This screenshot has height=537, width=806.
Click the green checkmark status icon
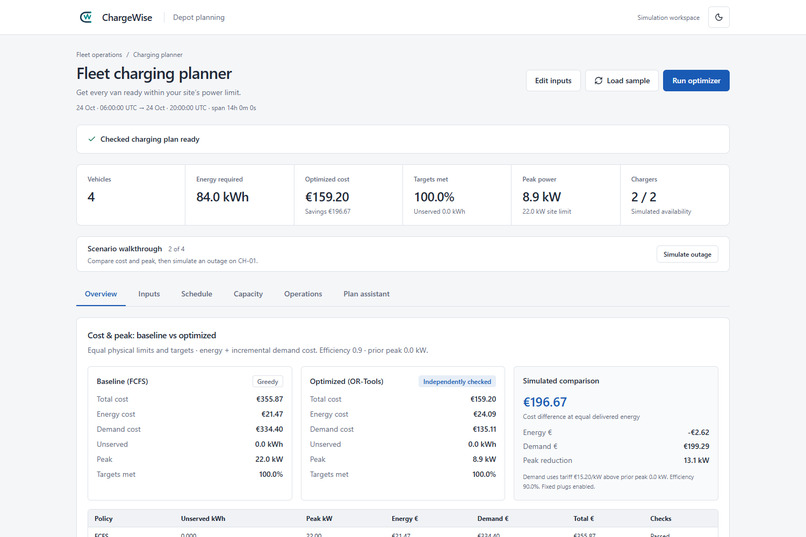(x=91, y=139)
